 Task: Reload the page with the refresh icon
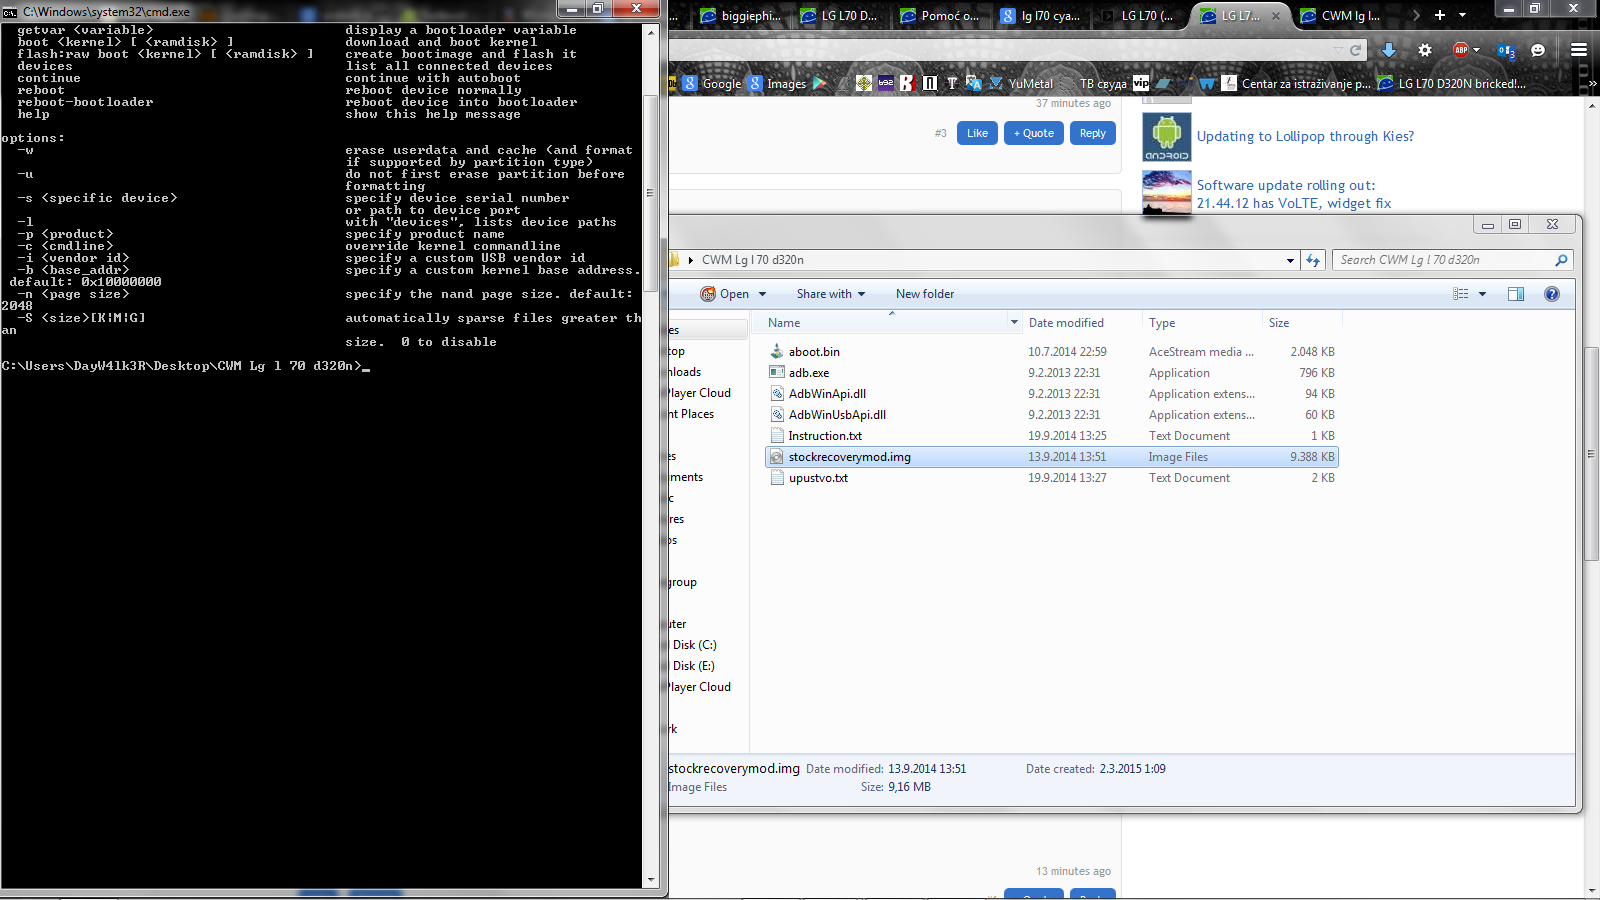point(1356,50)
